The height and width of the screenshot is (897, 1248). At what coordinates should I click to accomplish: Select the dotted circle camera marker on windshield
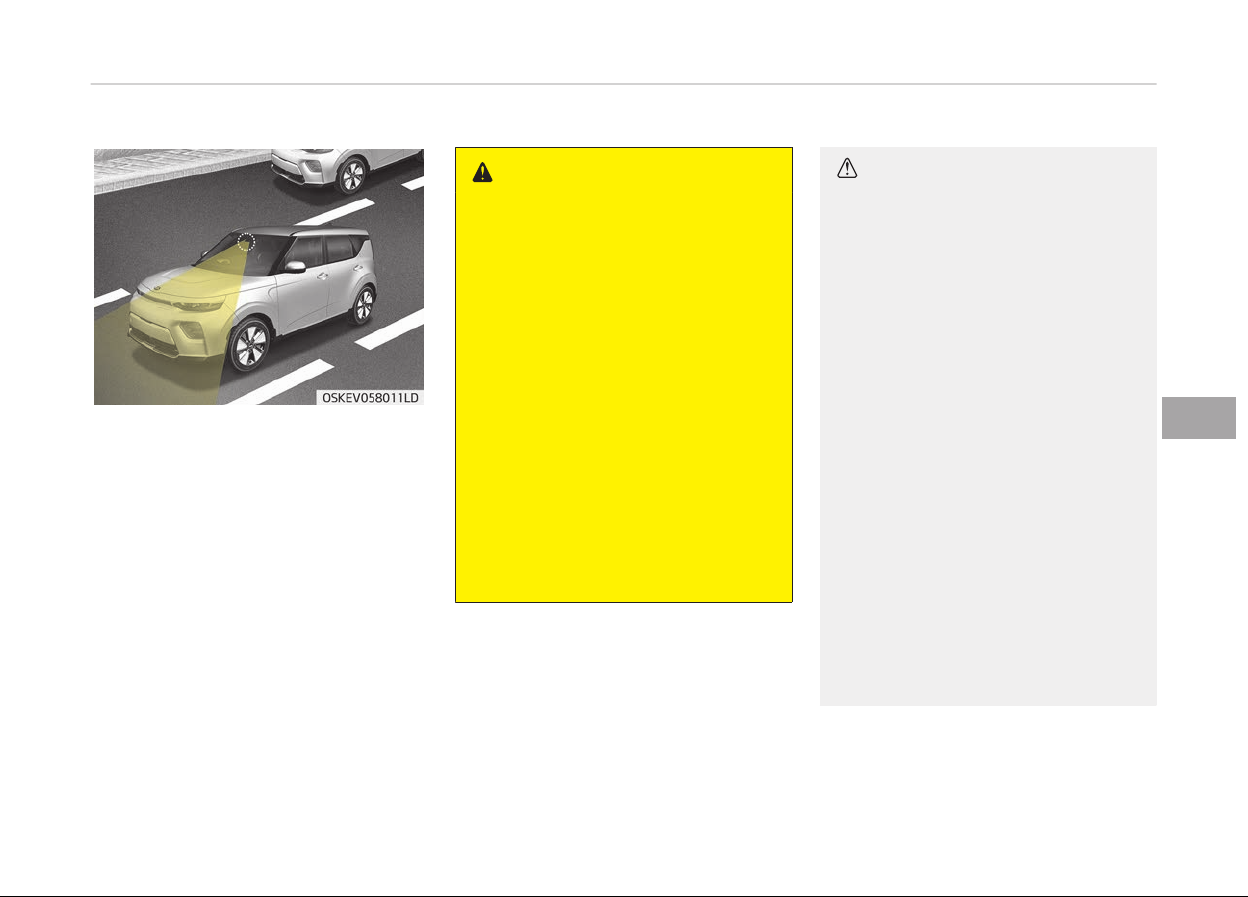pyautogui.click(x=246, y=241)
